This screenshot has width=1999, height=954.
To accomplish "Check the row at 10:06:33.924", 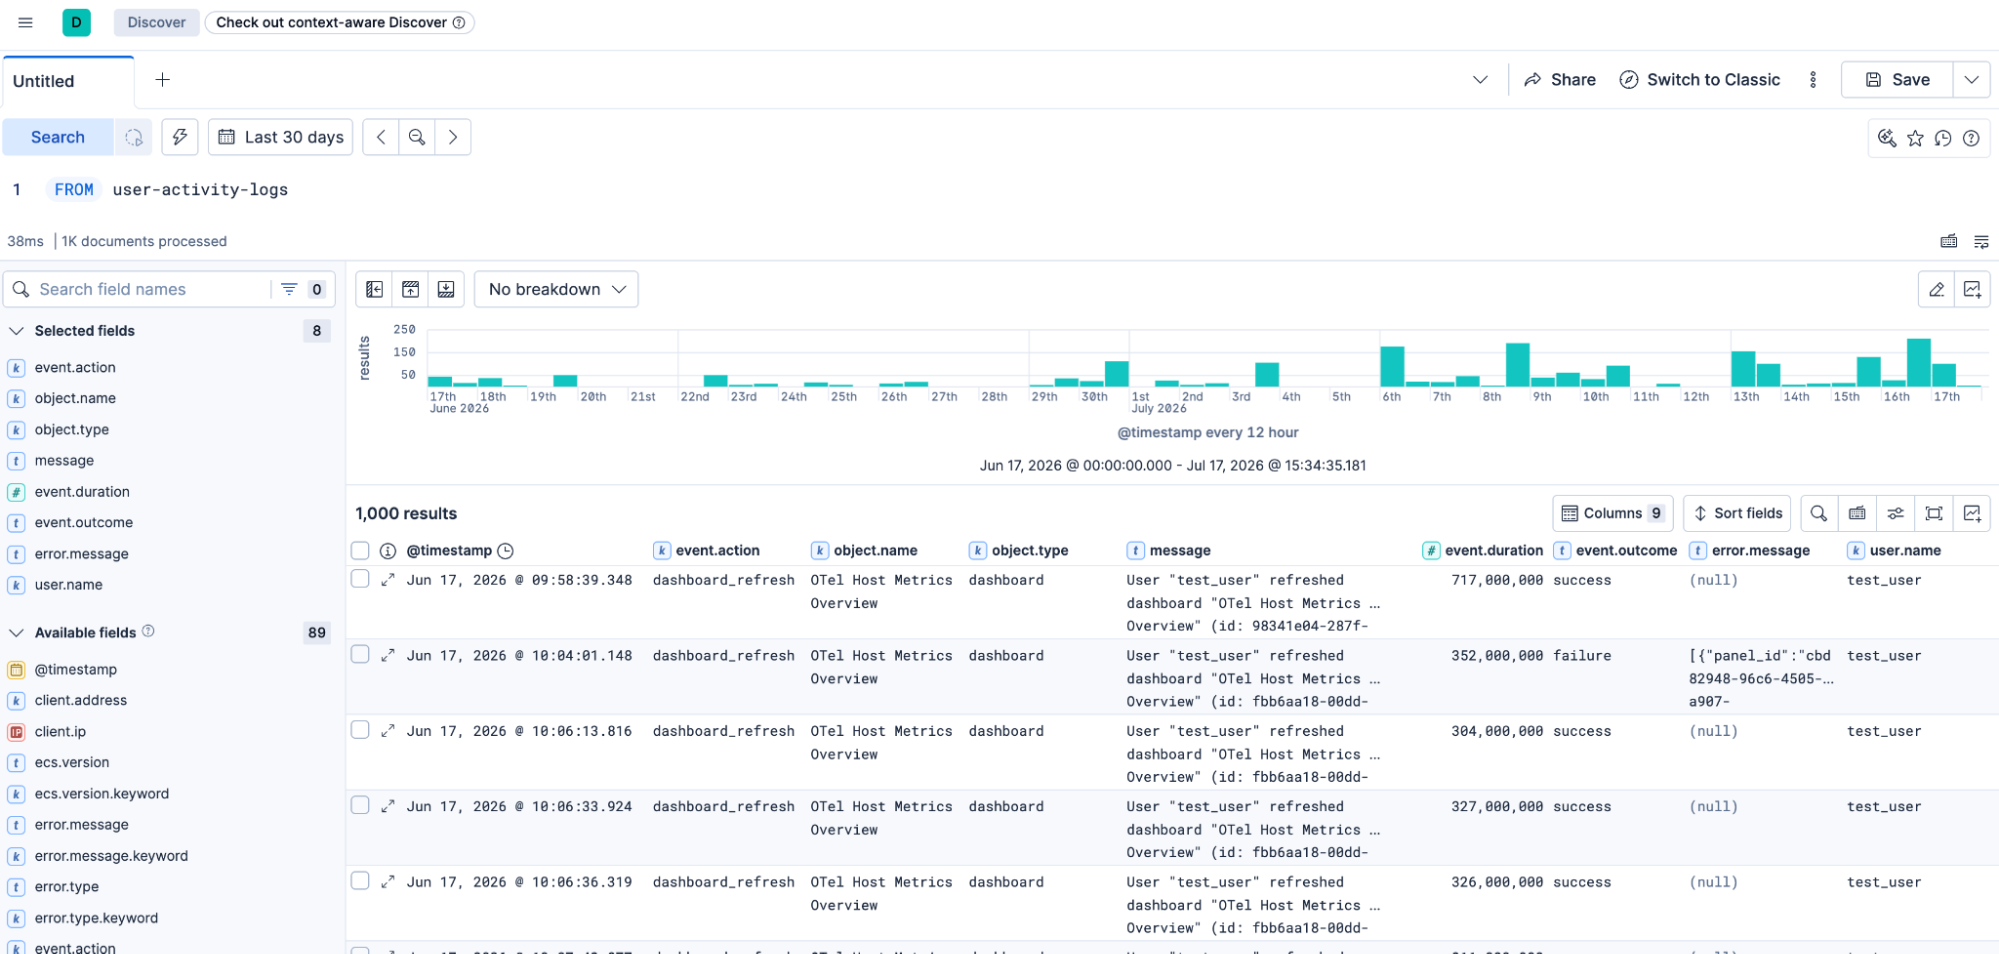I will coord(361,806).
